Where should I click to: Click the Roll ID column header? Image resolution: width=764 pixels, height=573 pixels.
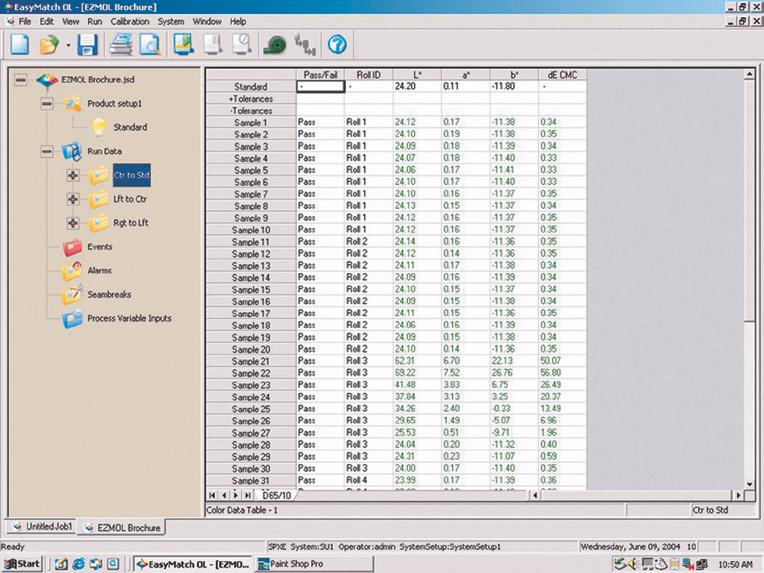point(368,75)
